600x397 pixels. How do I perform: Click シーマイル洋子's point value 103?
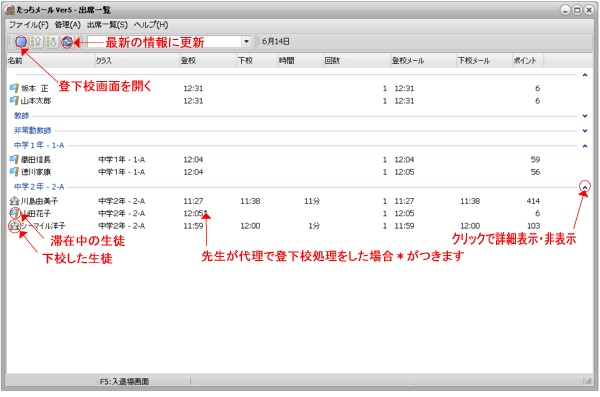click(x=533, y=226)
